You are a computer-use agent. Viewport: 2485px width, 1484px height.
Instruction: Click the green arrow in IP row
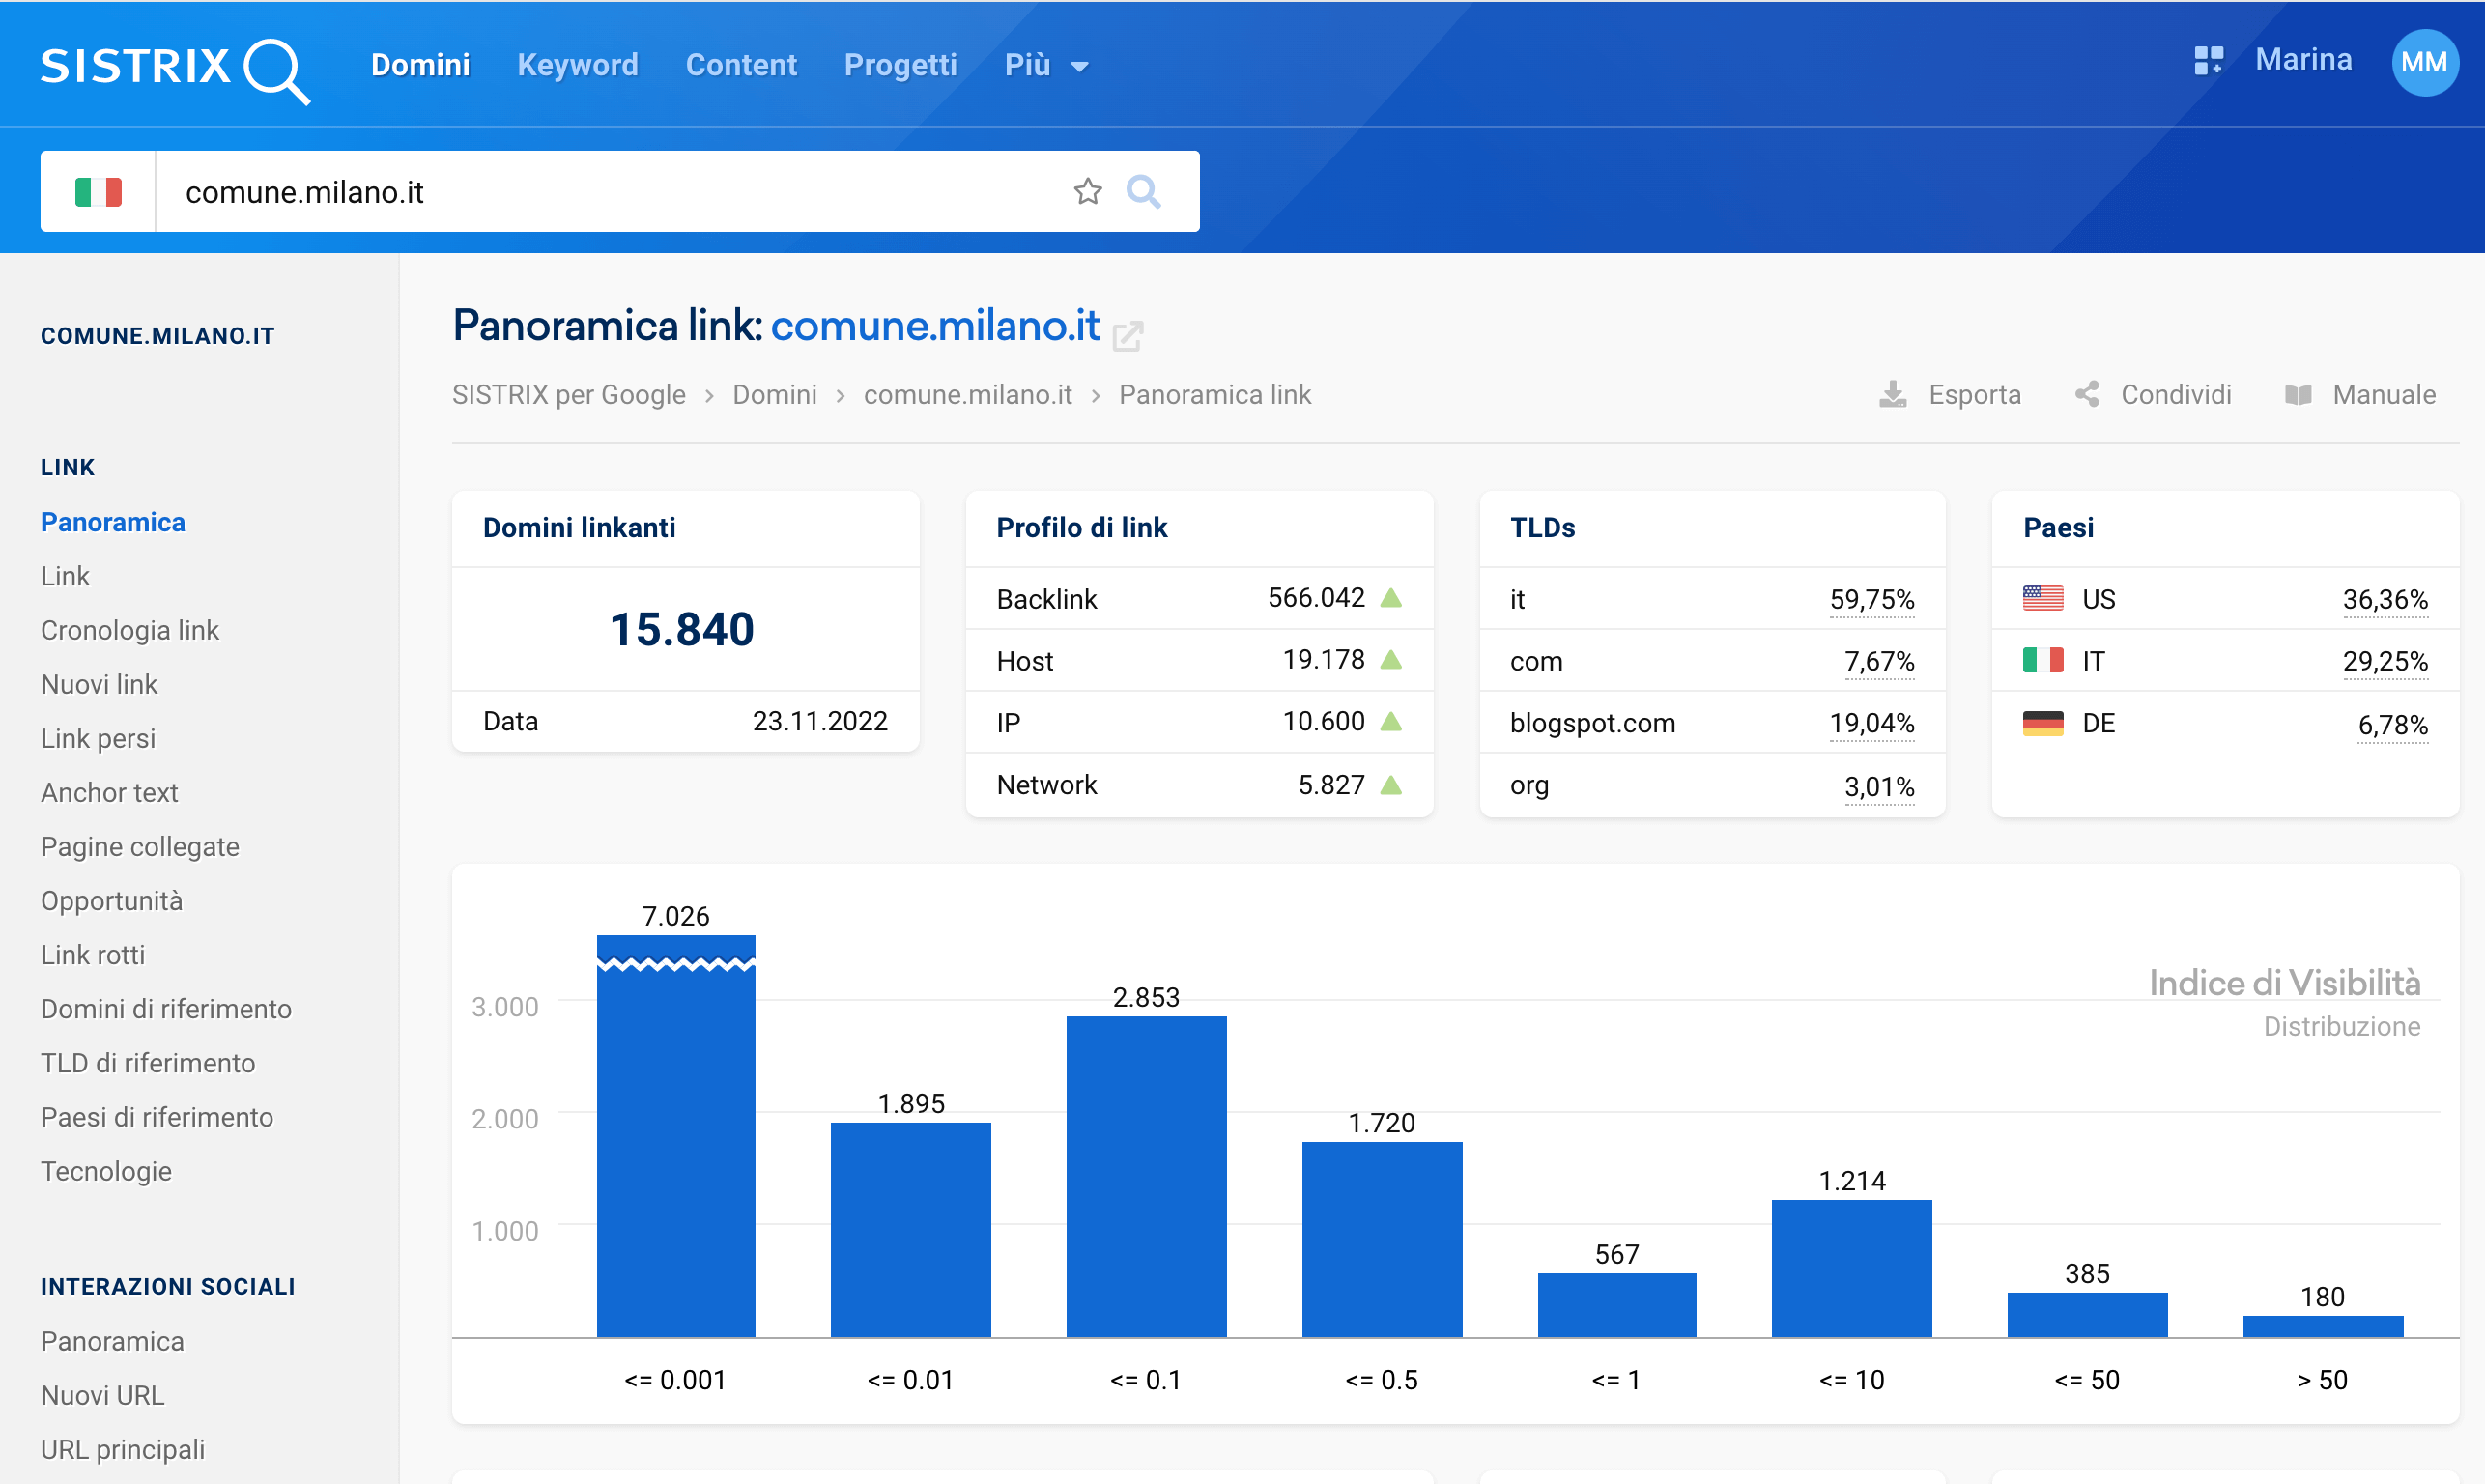1391,722
